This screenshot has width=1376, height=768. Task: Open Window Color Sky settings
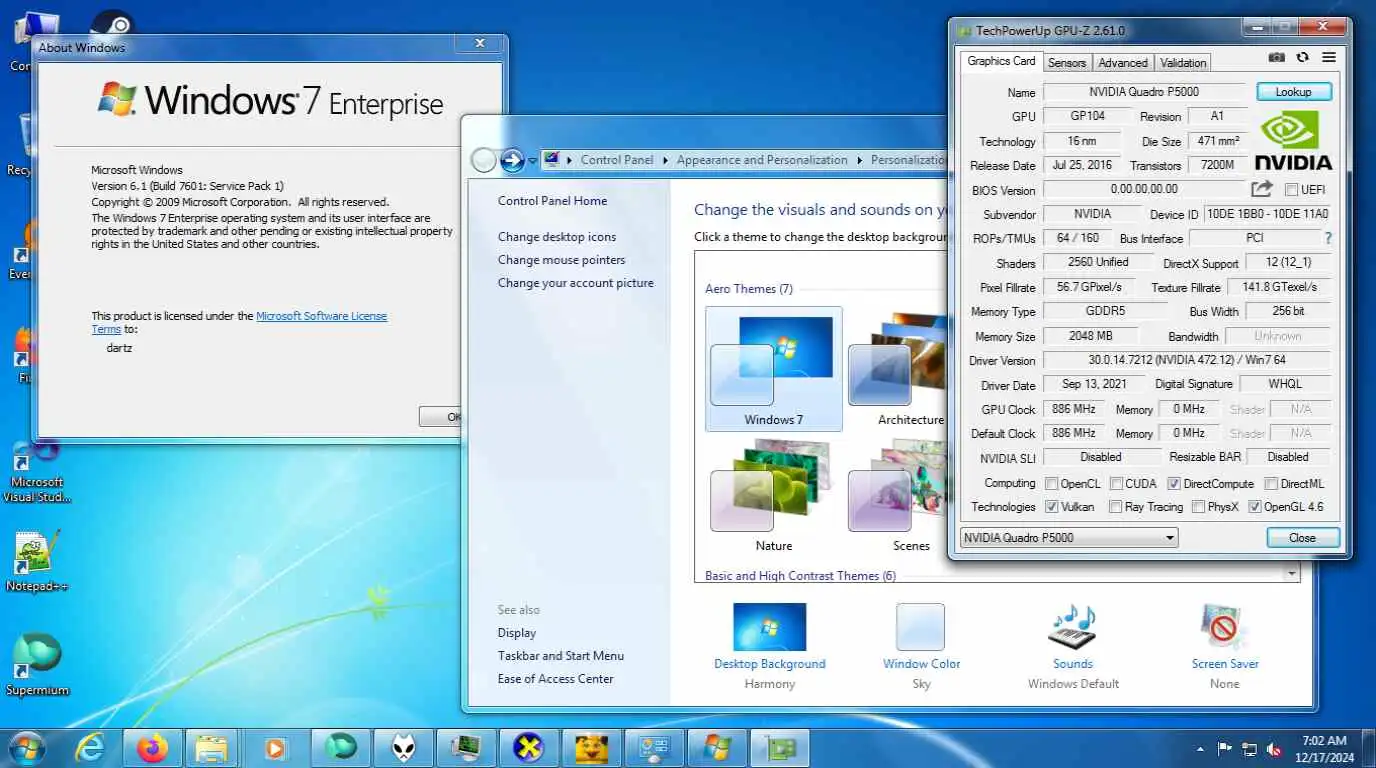coord(921,646)
